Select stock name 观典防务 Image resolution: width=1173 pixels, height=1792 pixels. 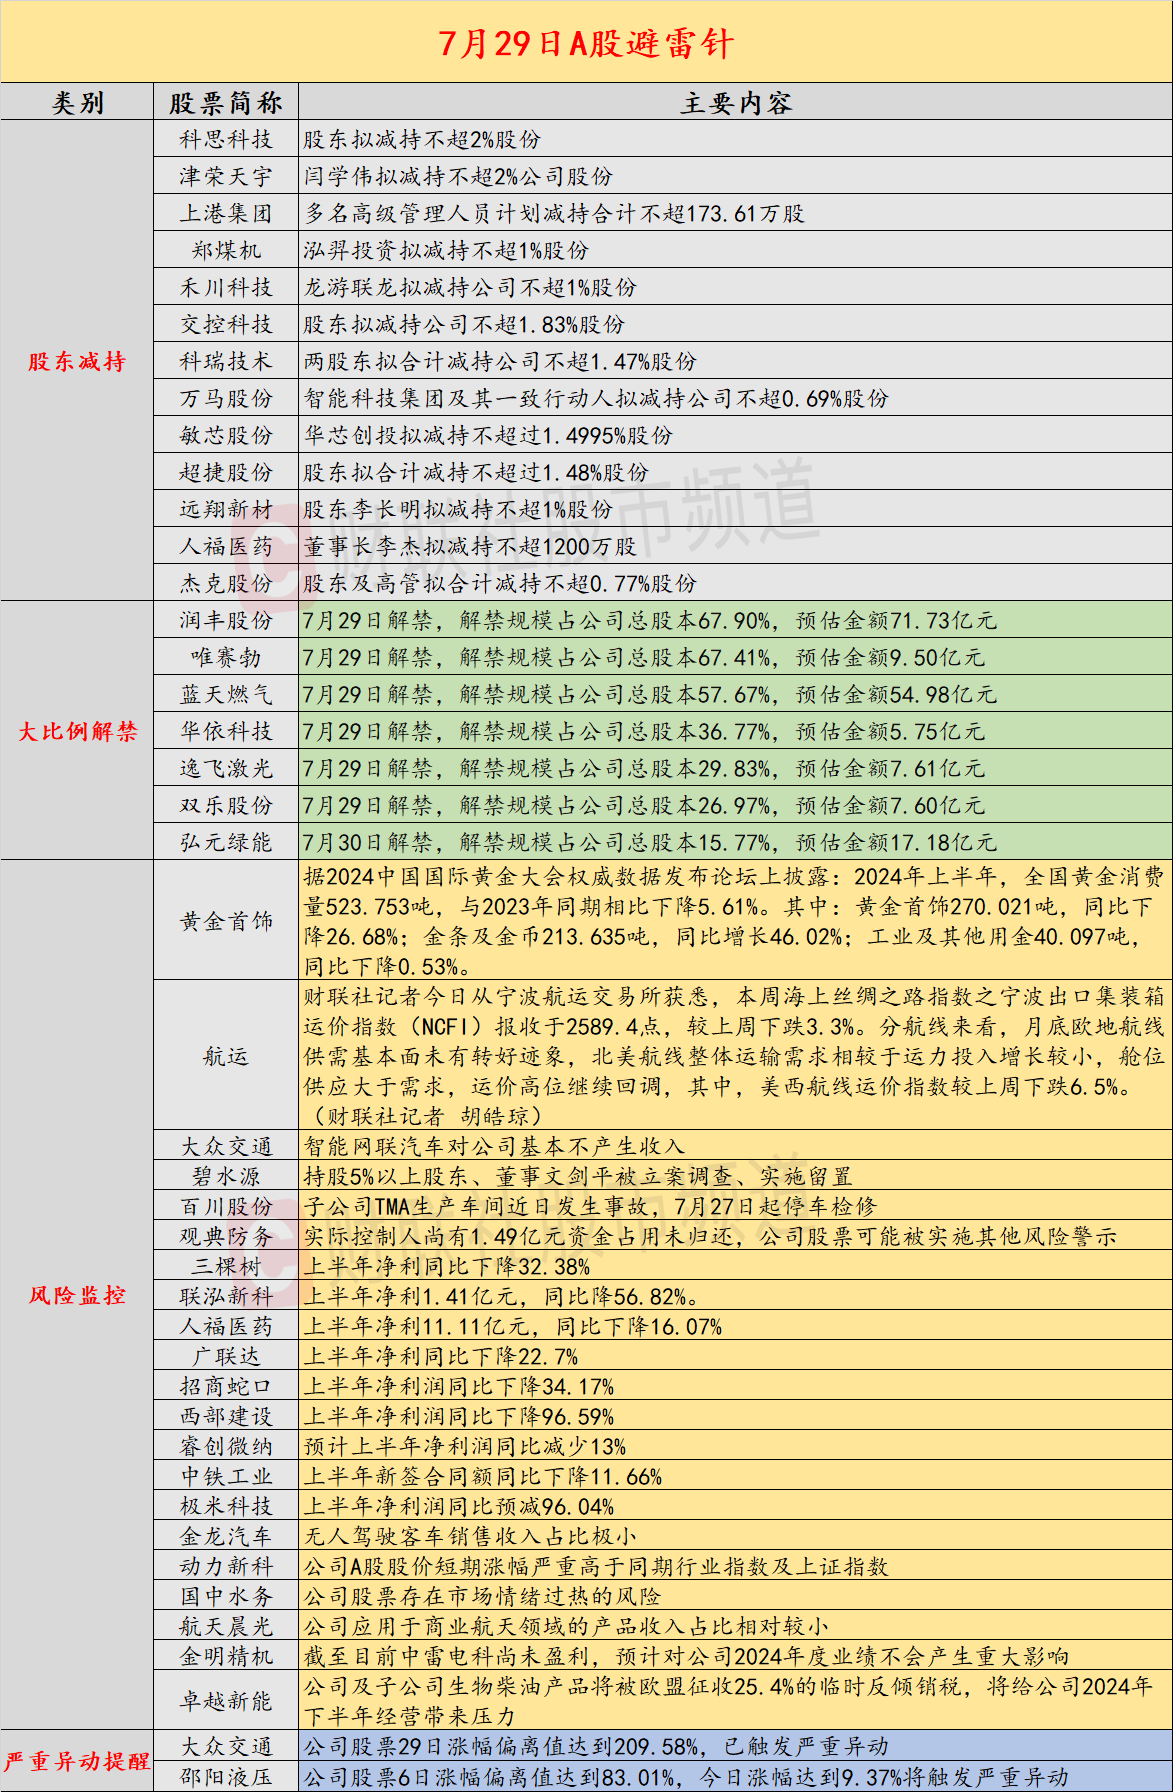click(226, 1236)
